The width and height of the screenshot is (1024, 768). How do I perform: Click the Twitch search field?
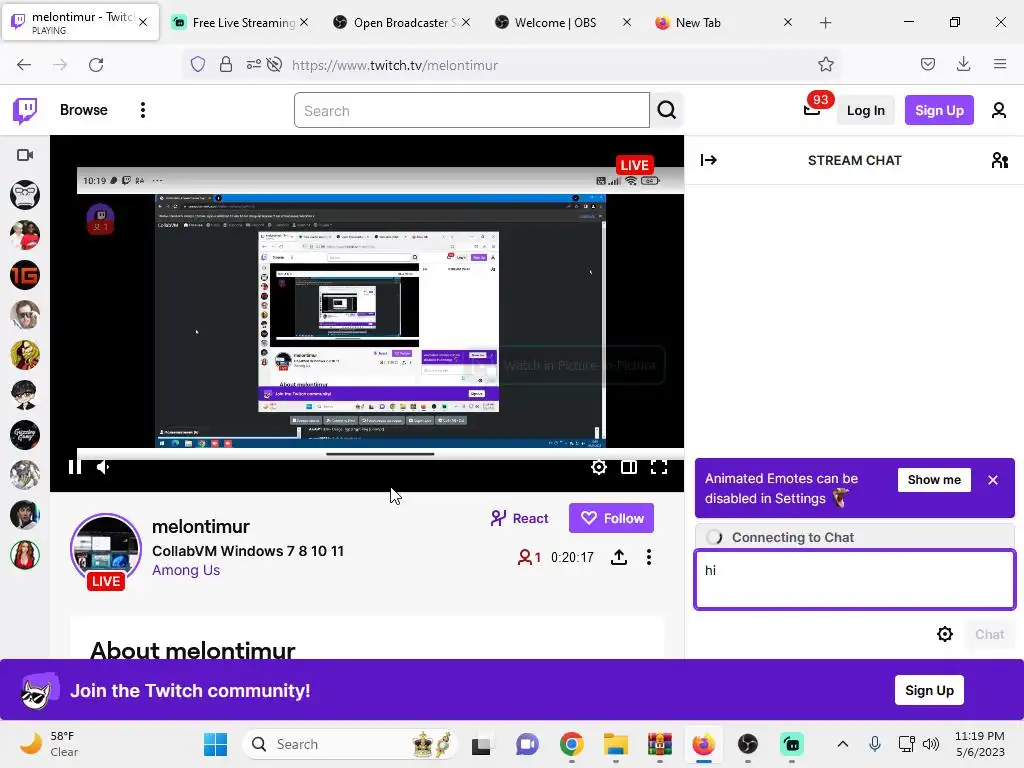point(472,110)
